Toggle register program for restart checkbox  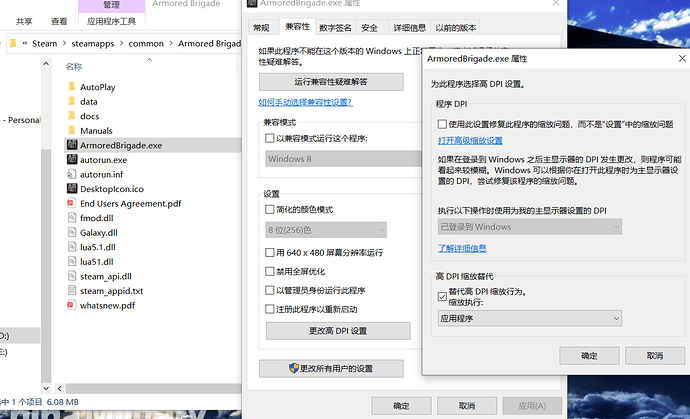pyautogui.click(x=270, y=309)
